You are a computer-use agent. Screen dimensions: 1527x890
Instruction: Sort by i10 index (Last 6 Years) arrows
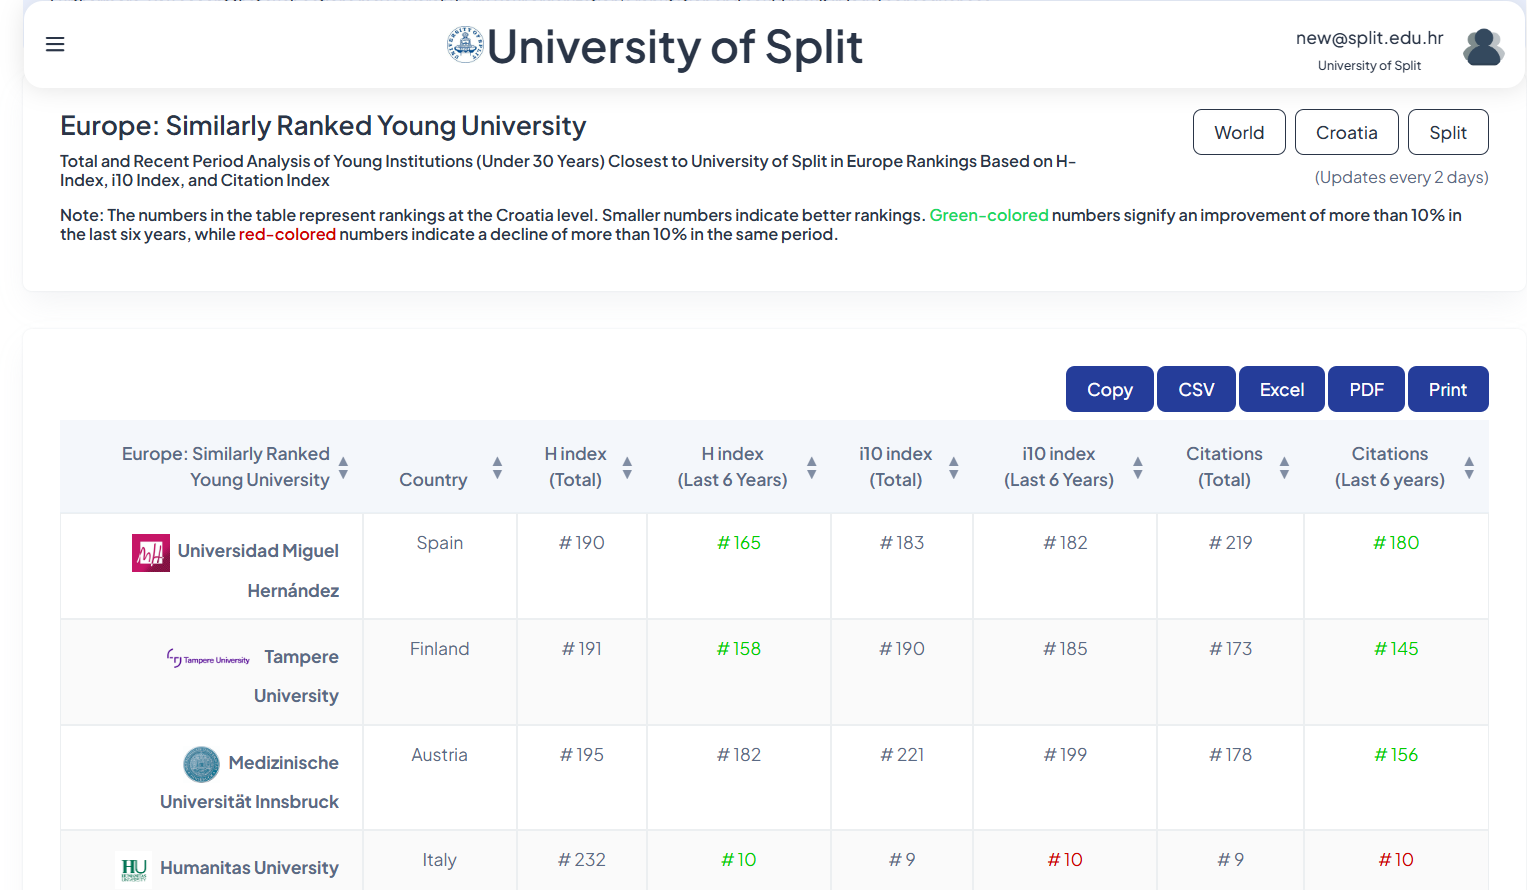click(1137, 467)
